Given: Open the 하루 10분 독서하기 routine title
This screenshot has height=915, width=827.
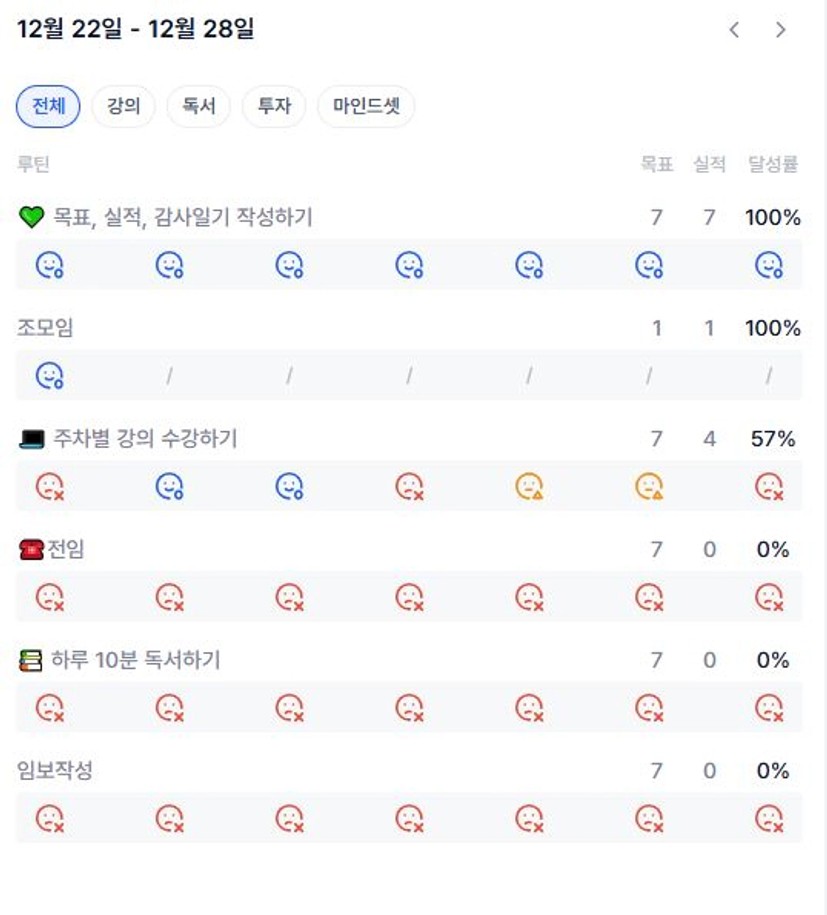Looking at the screenshot, I should point(135,660).
